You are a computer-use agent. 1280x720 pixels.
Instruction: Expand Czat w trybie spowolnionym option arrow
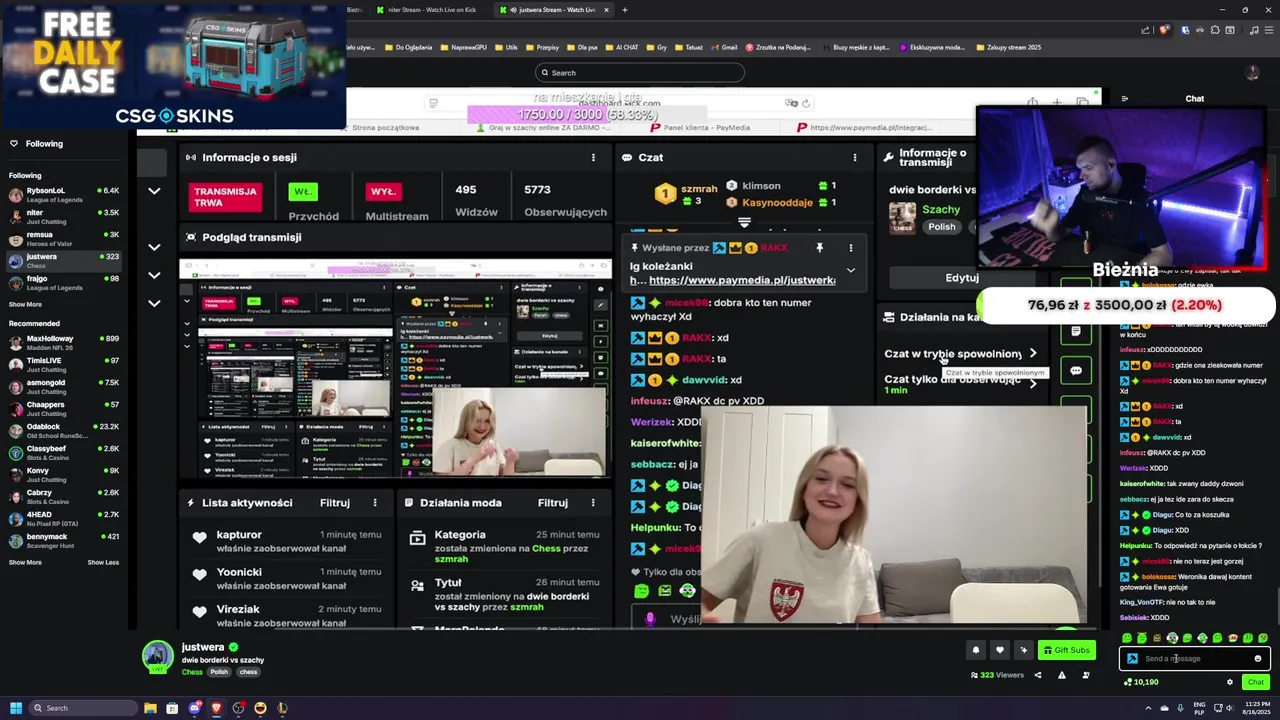[1033, 353]
